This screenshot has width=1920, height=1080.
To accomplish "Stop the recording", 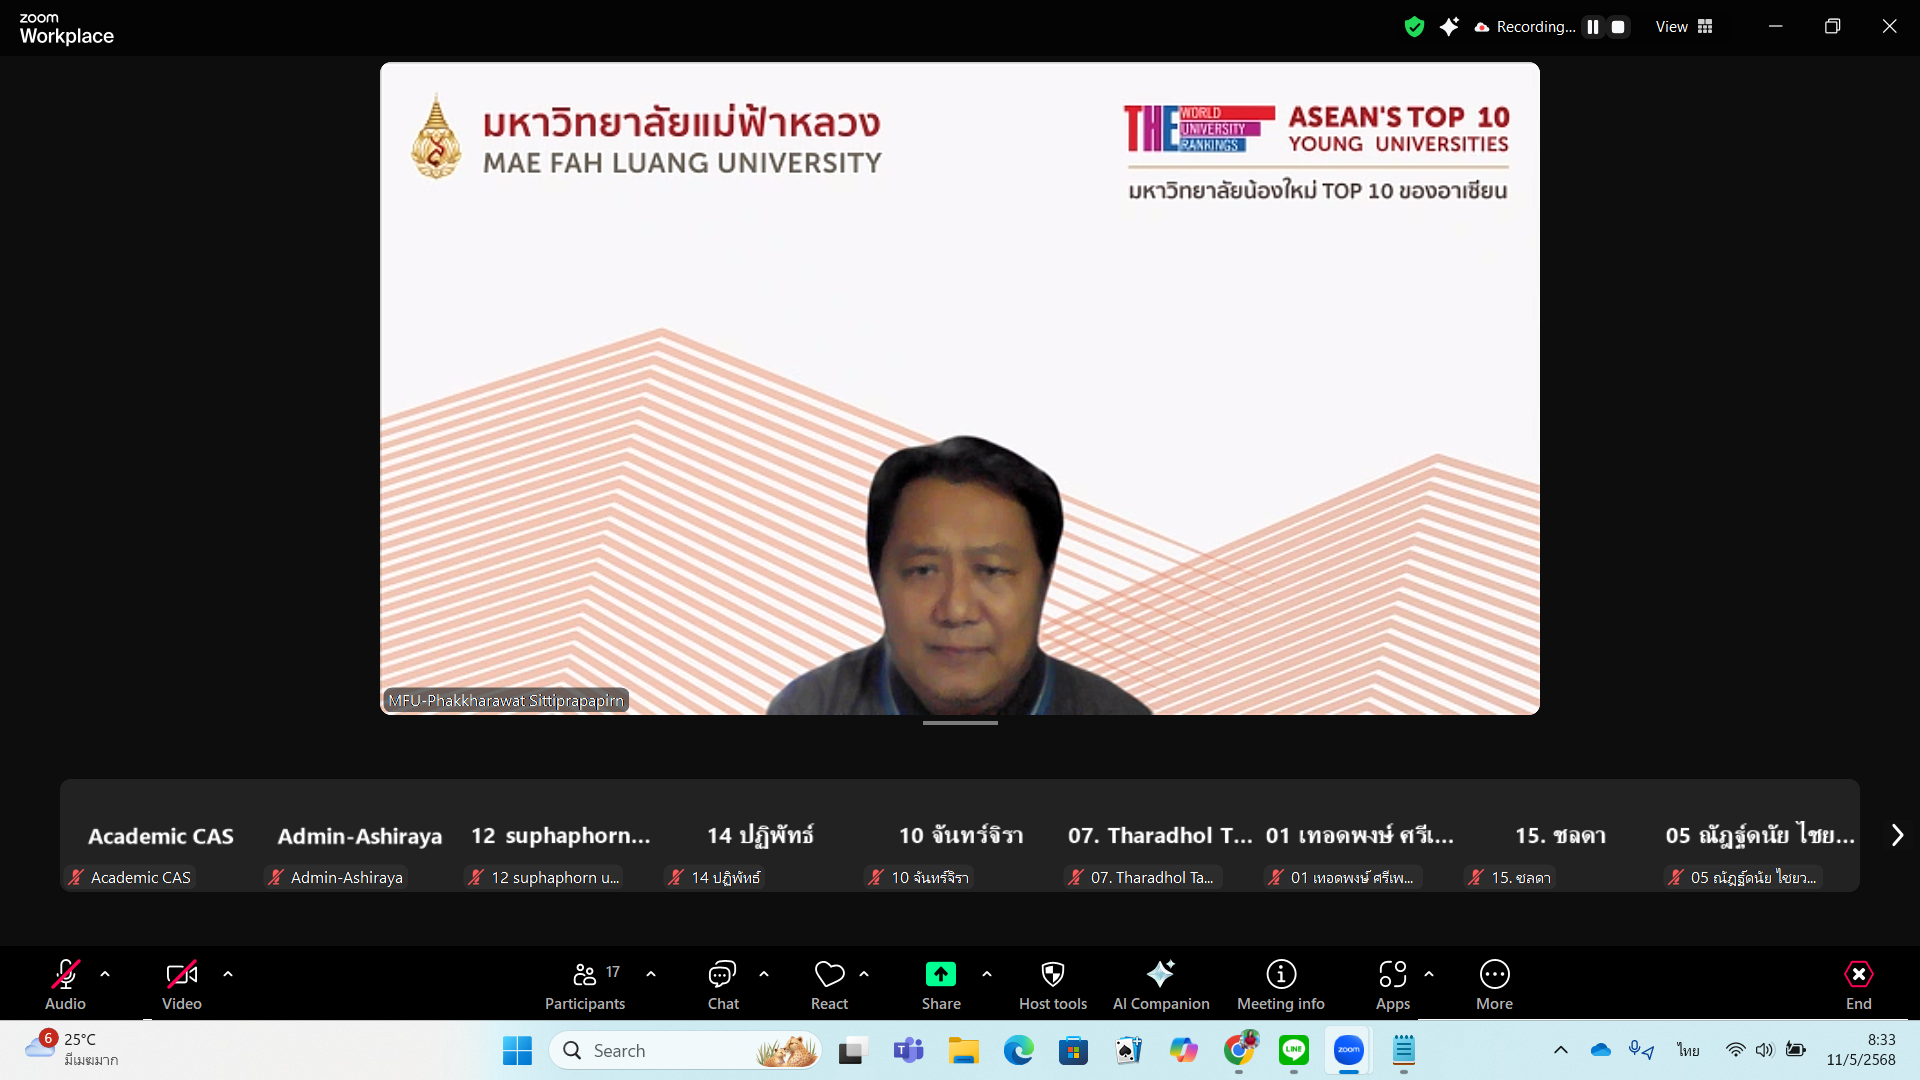I will click(x=1618, y=27).
